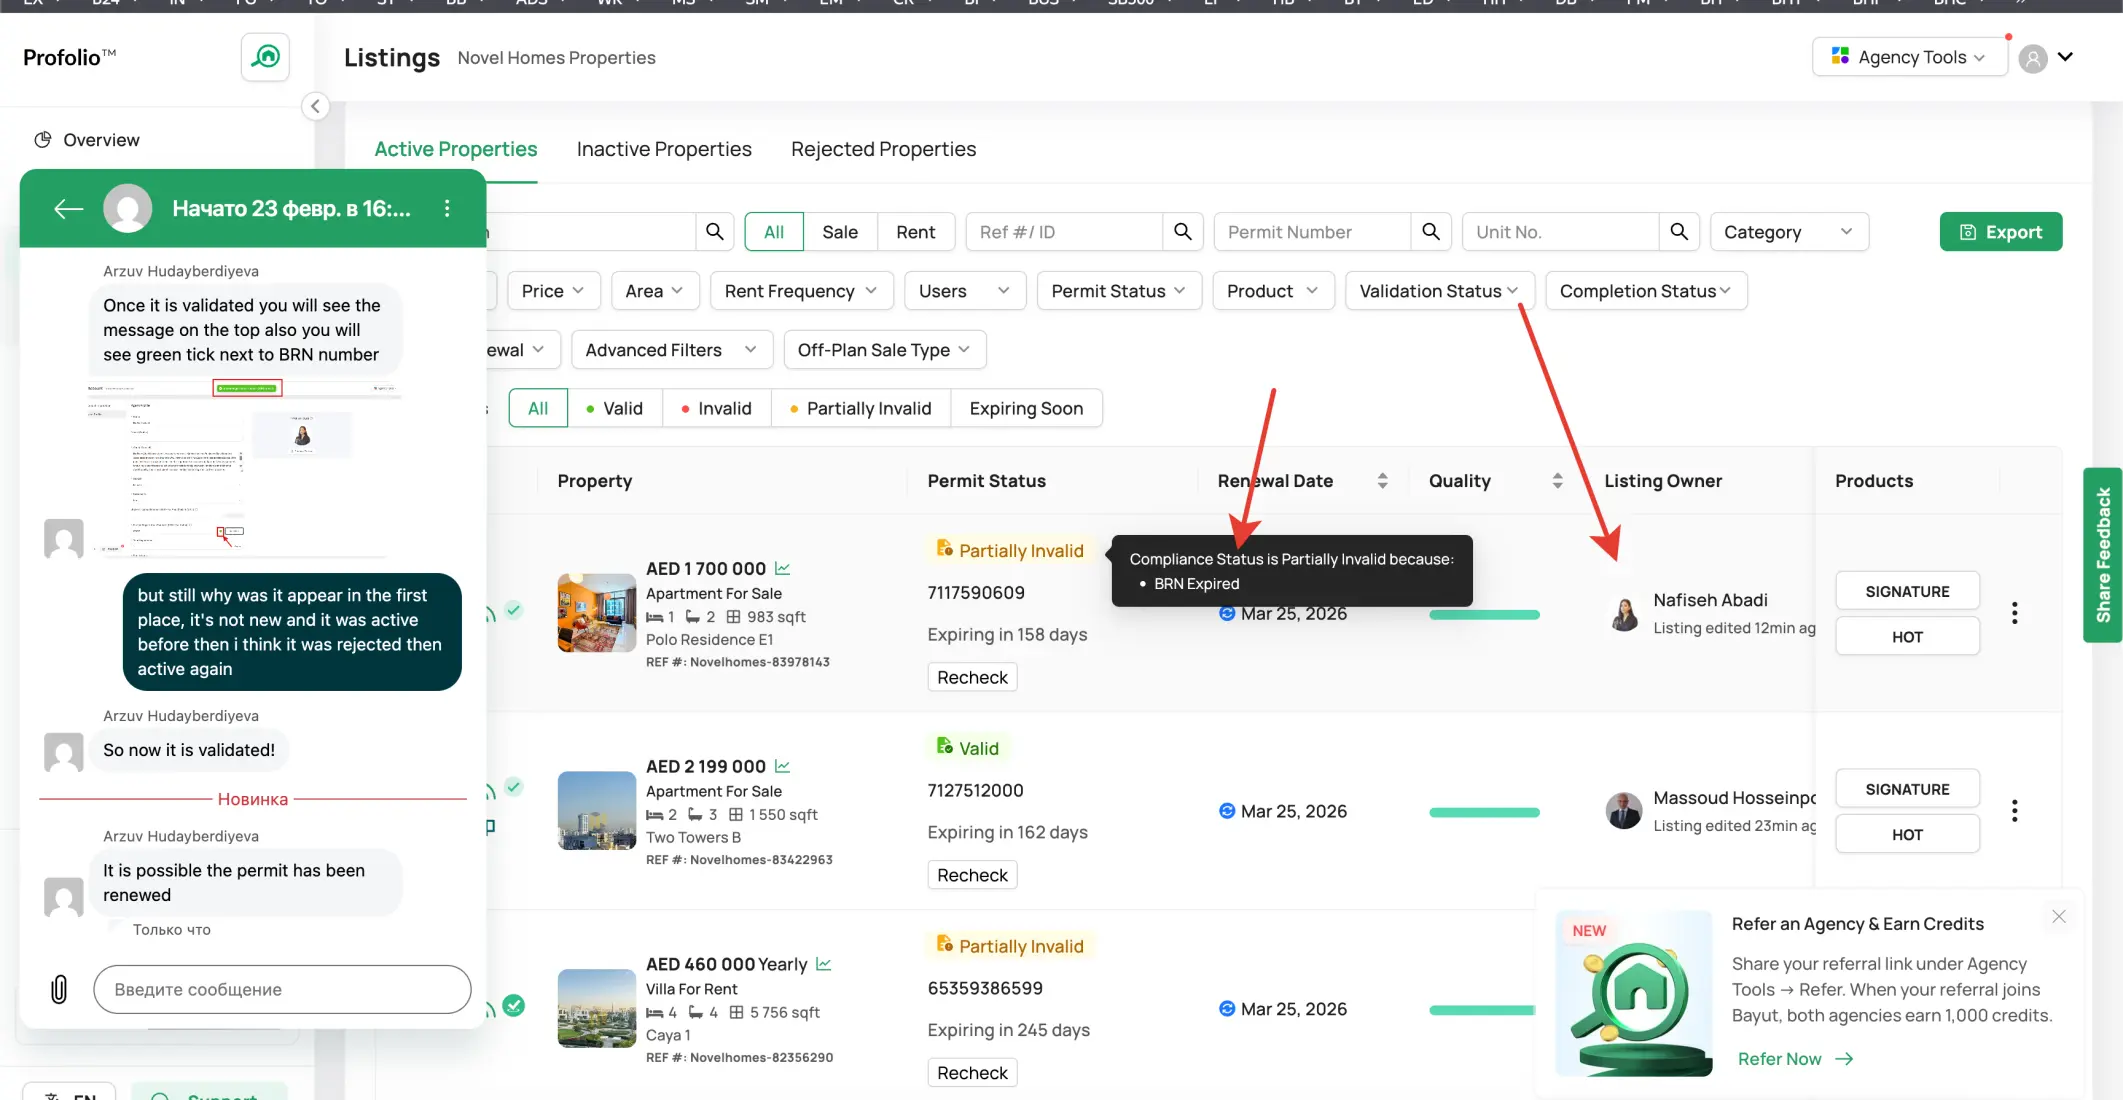Recheck permit 7117590609
Screen dimensions: 2123x1100
click(973, 677)
